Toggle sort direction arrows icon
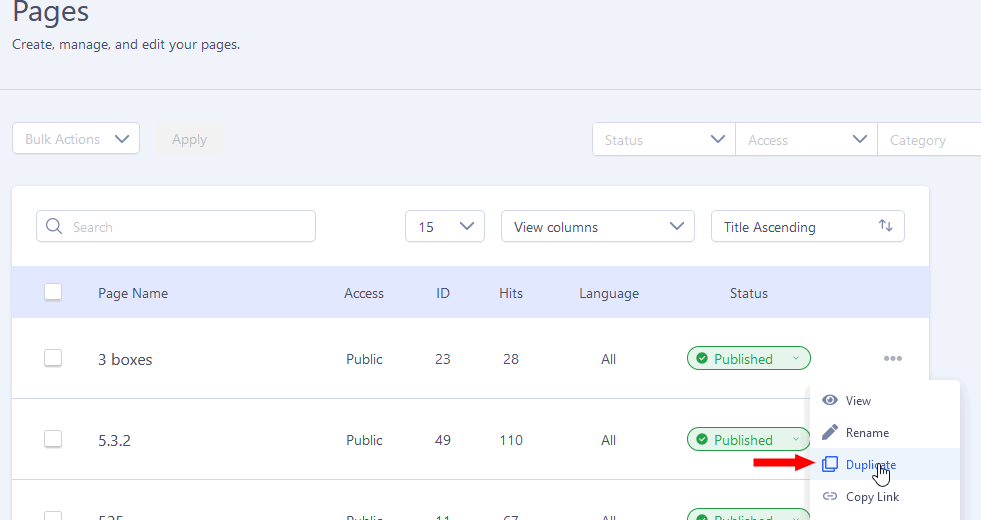 [x=885, y=226]
